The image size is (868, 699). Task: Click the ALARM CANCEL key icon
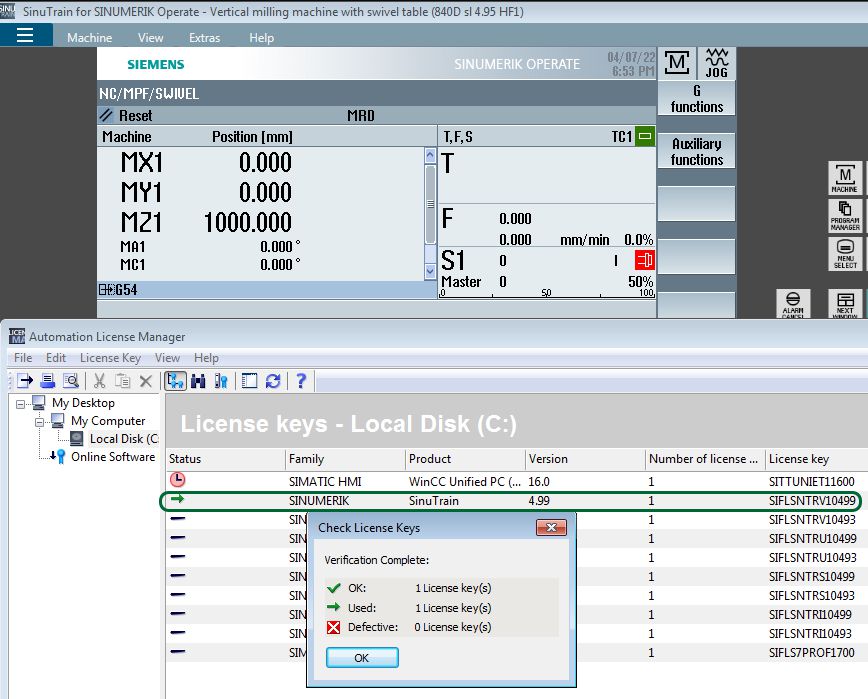793,304
